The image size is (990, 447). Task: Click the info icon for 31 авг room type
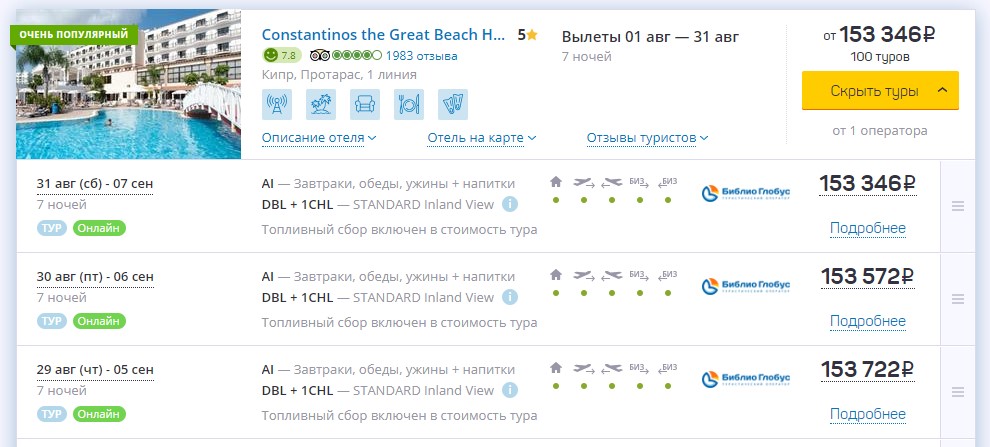(510, 205)
